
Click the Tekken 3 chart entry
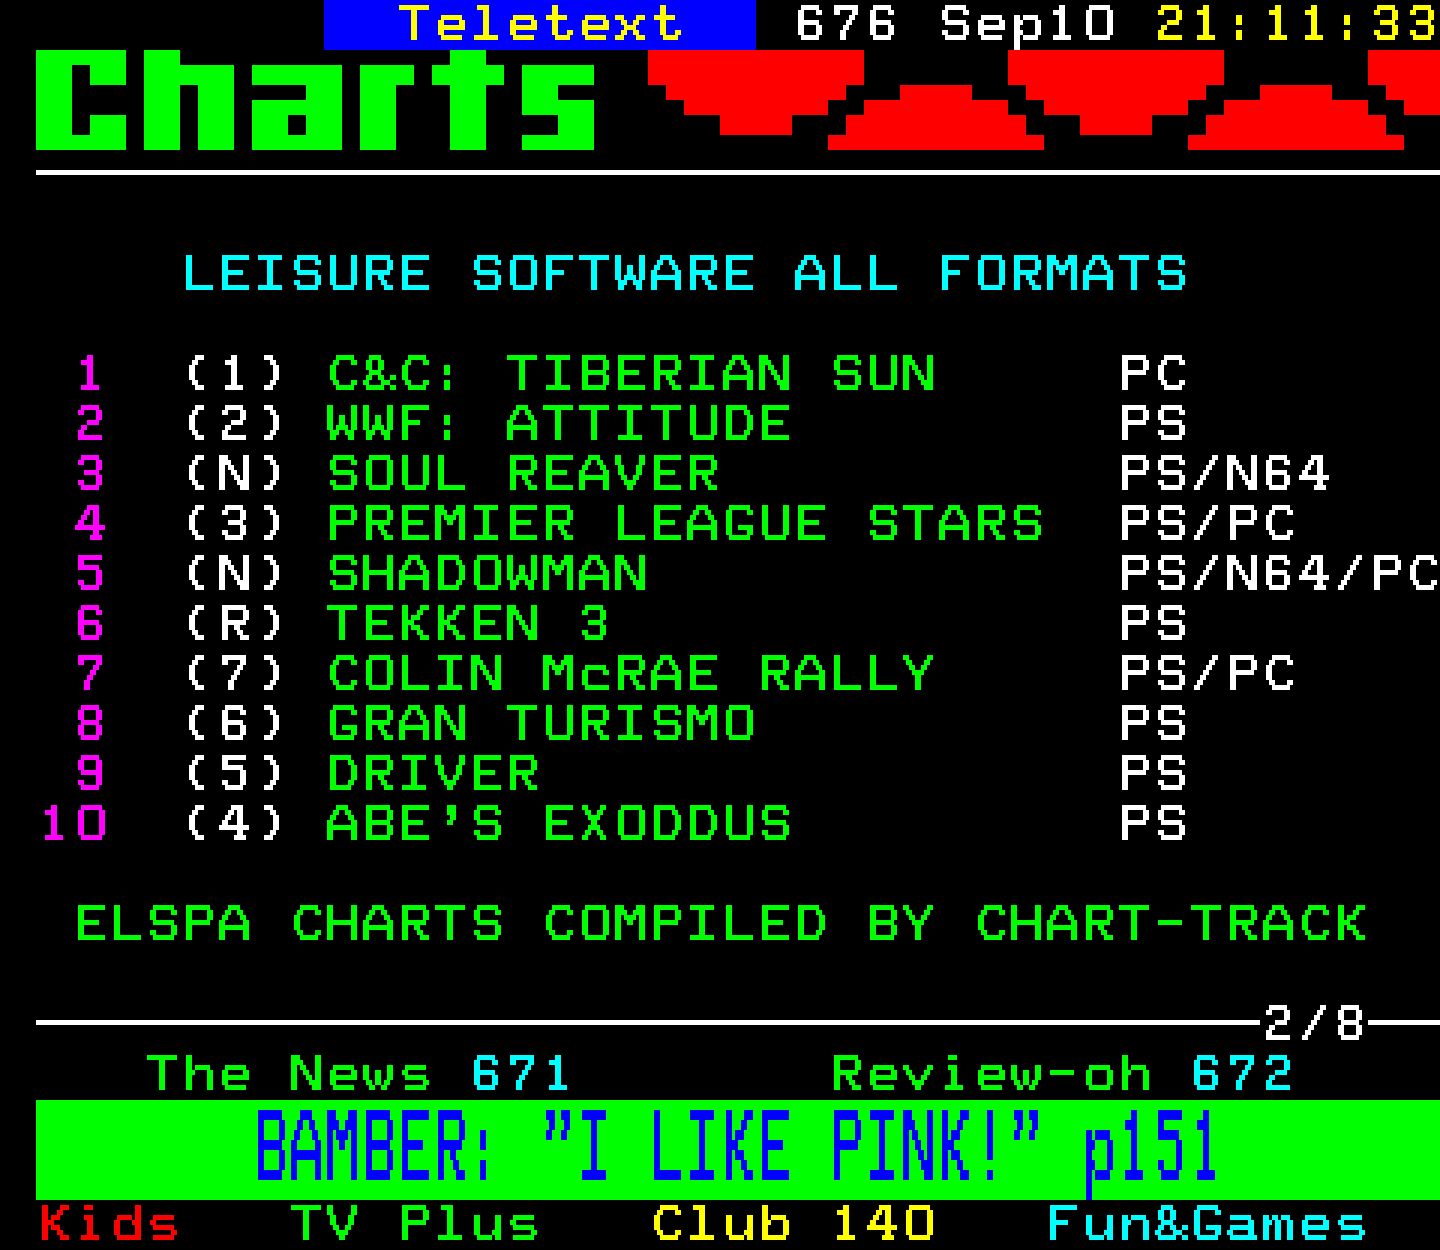[468, 624]
